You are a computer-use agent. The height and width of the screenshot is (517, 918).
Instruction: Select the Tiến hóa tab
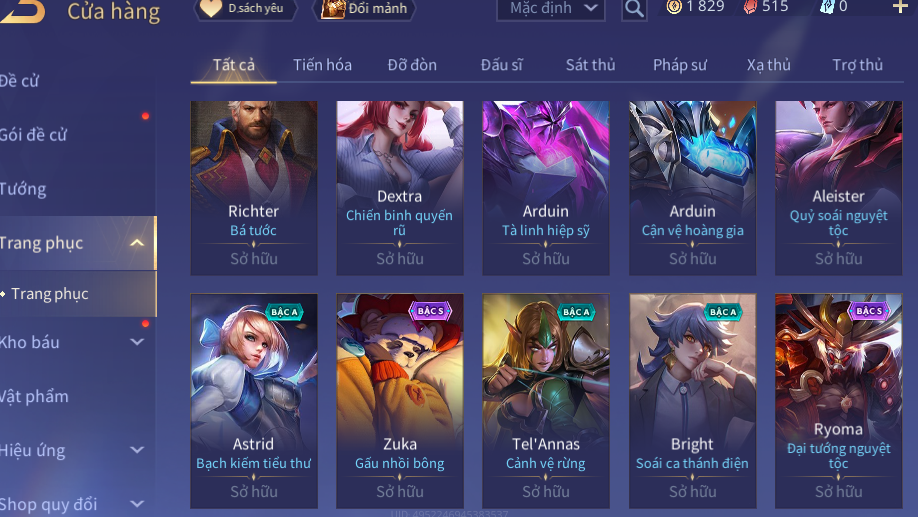point(323,65)
